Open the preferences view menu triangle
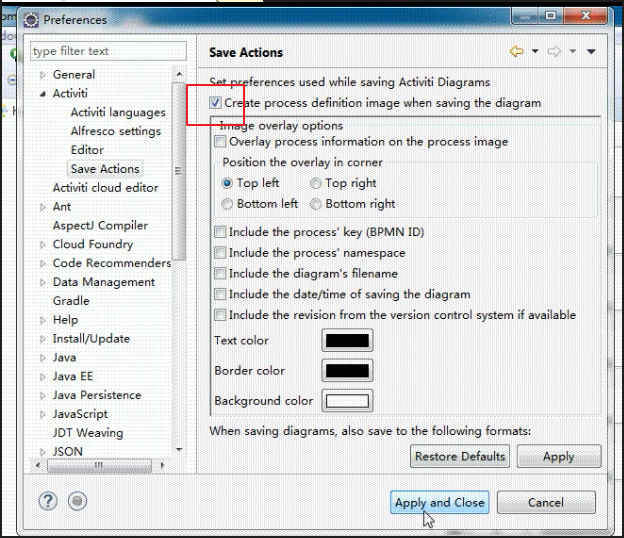 (591, 51)
